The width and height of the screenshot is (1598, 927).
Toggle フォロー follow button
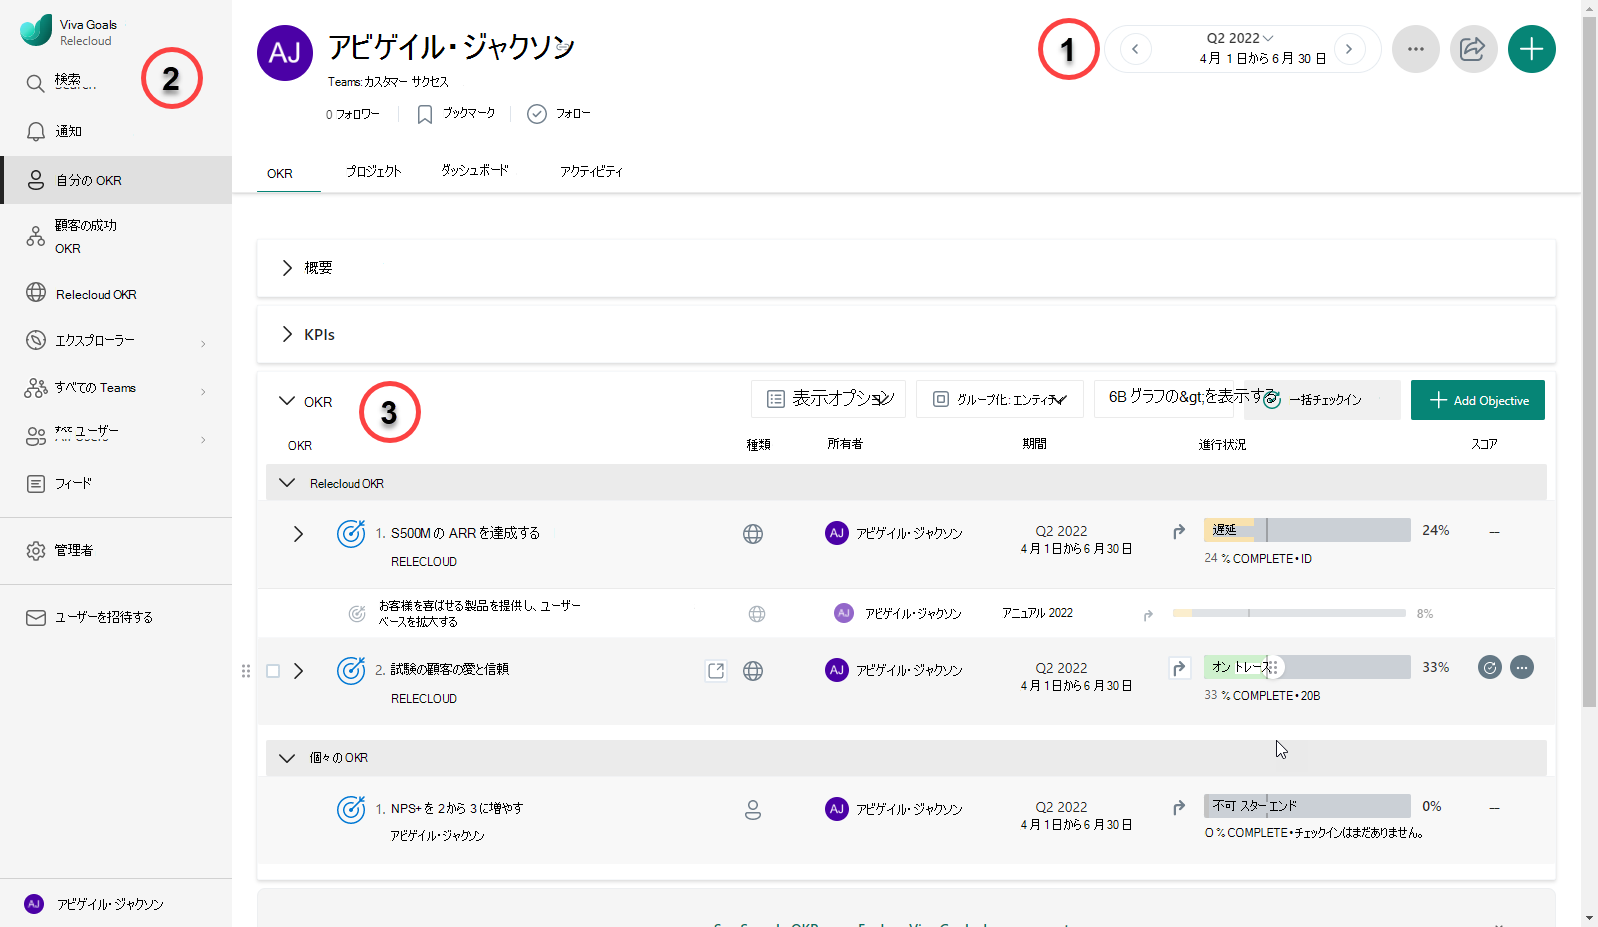(x=559, y=114)
